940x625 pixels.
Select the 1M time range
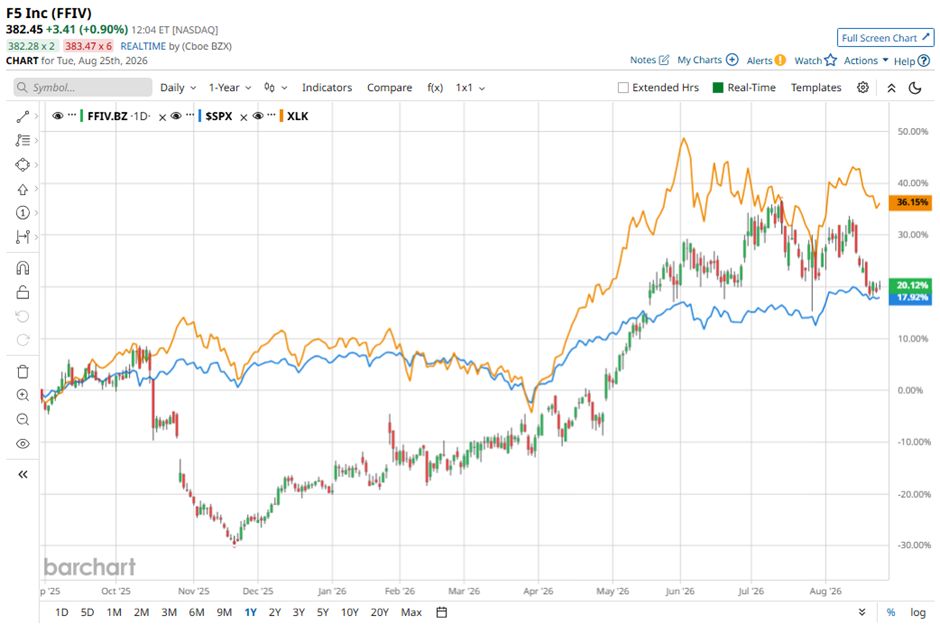[114, 612]
